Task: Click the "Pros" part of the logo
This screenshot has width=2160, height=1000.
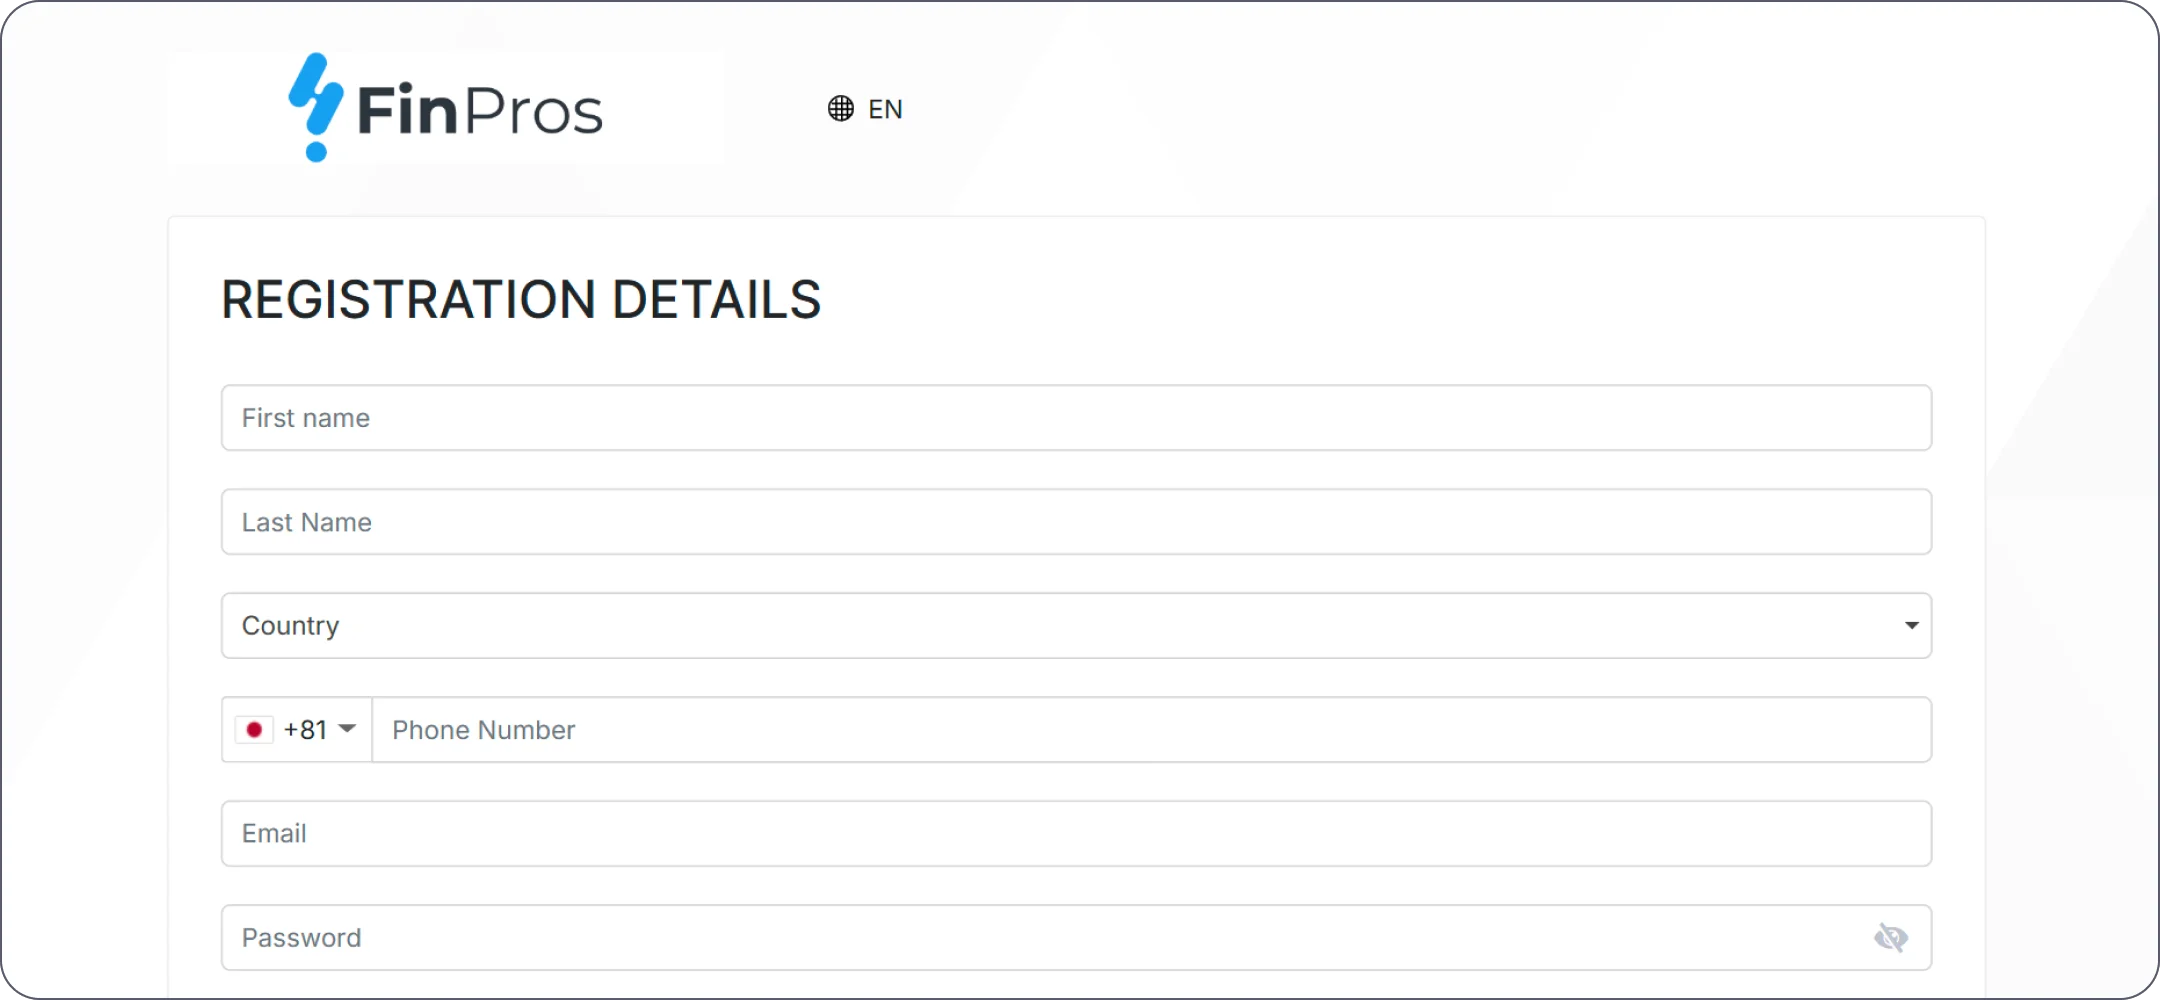Action: pos(534,111)
